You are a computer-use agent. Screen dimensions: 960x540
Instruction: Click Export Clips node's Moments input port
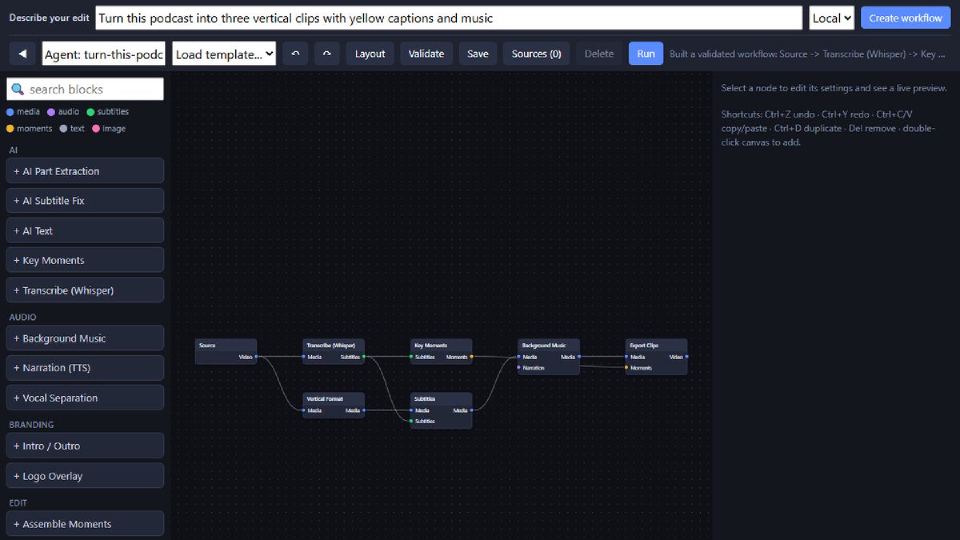[626, 367]
